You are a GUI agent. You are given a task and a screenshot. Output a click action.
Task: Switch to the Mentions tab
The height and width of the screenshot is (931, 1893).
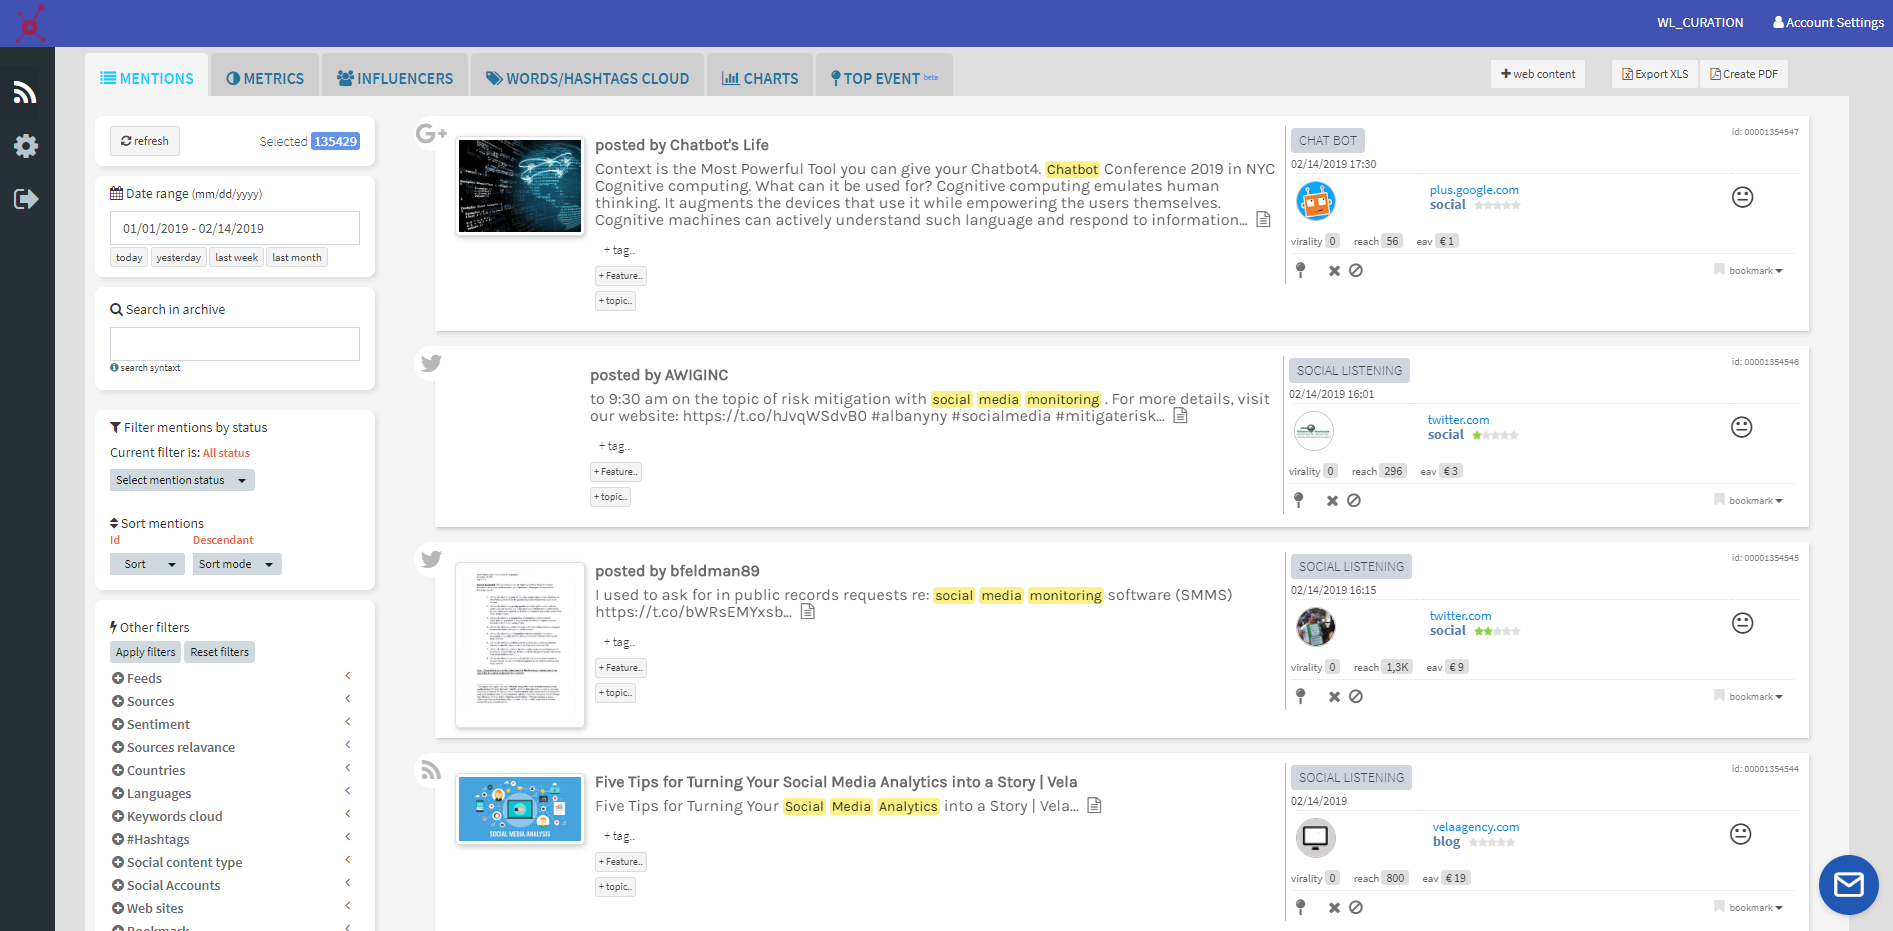point(147,78)
